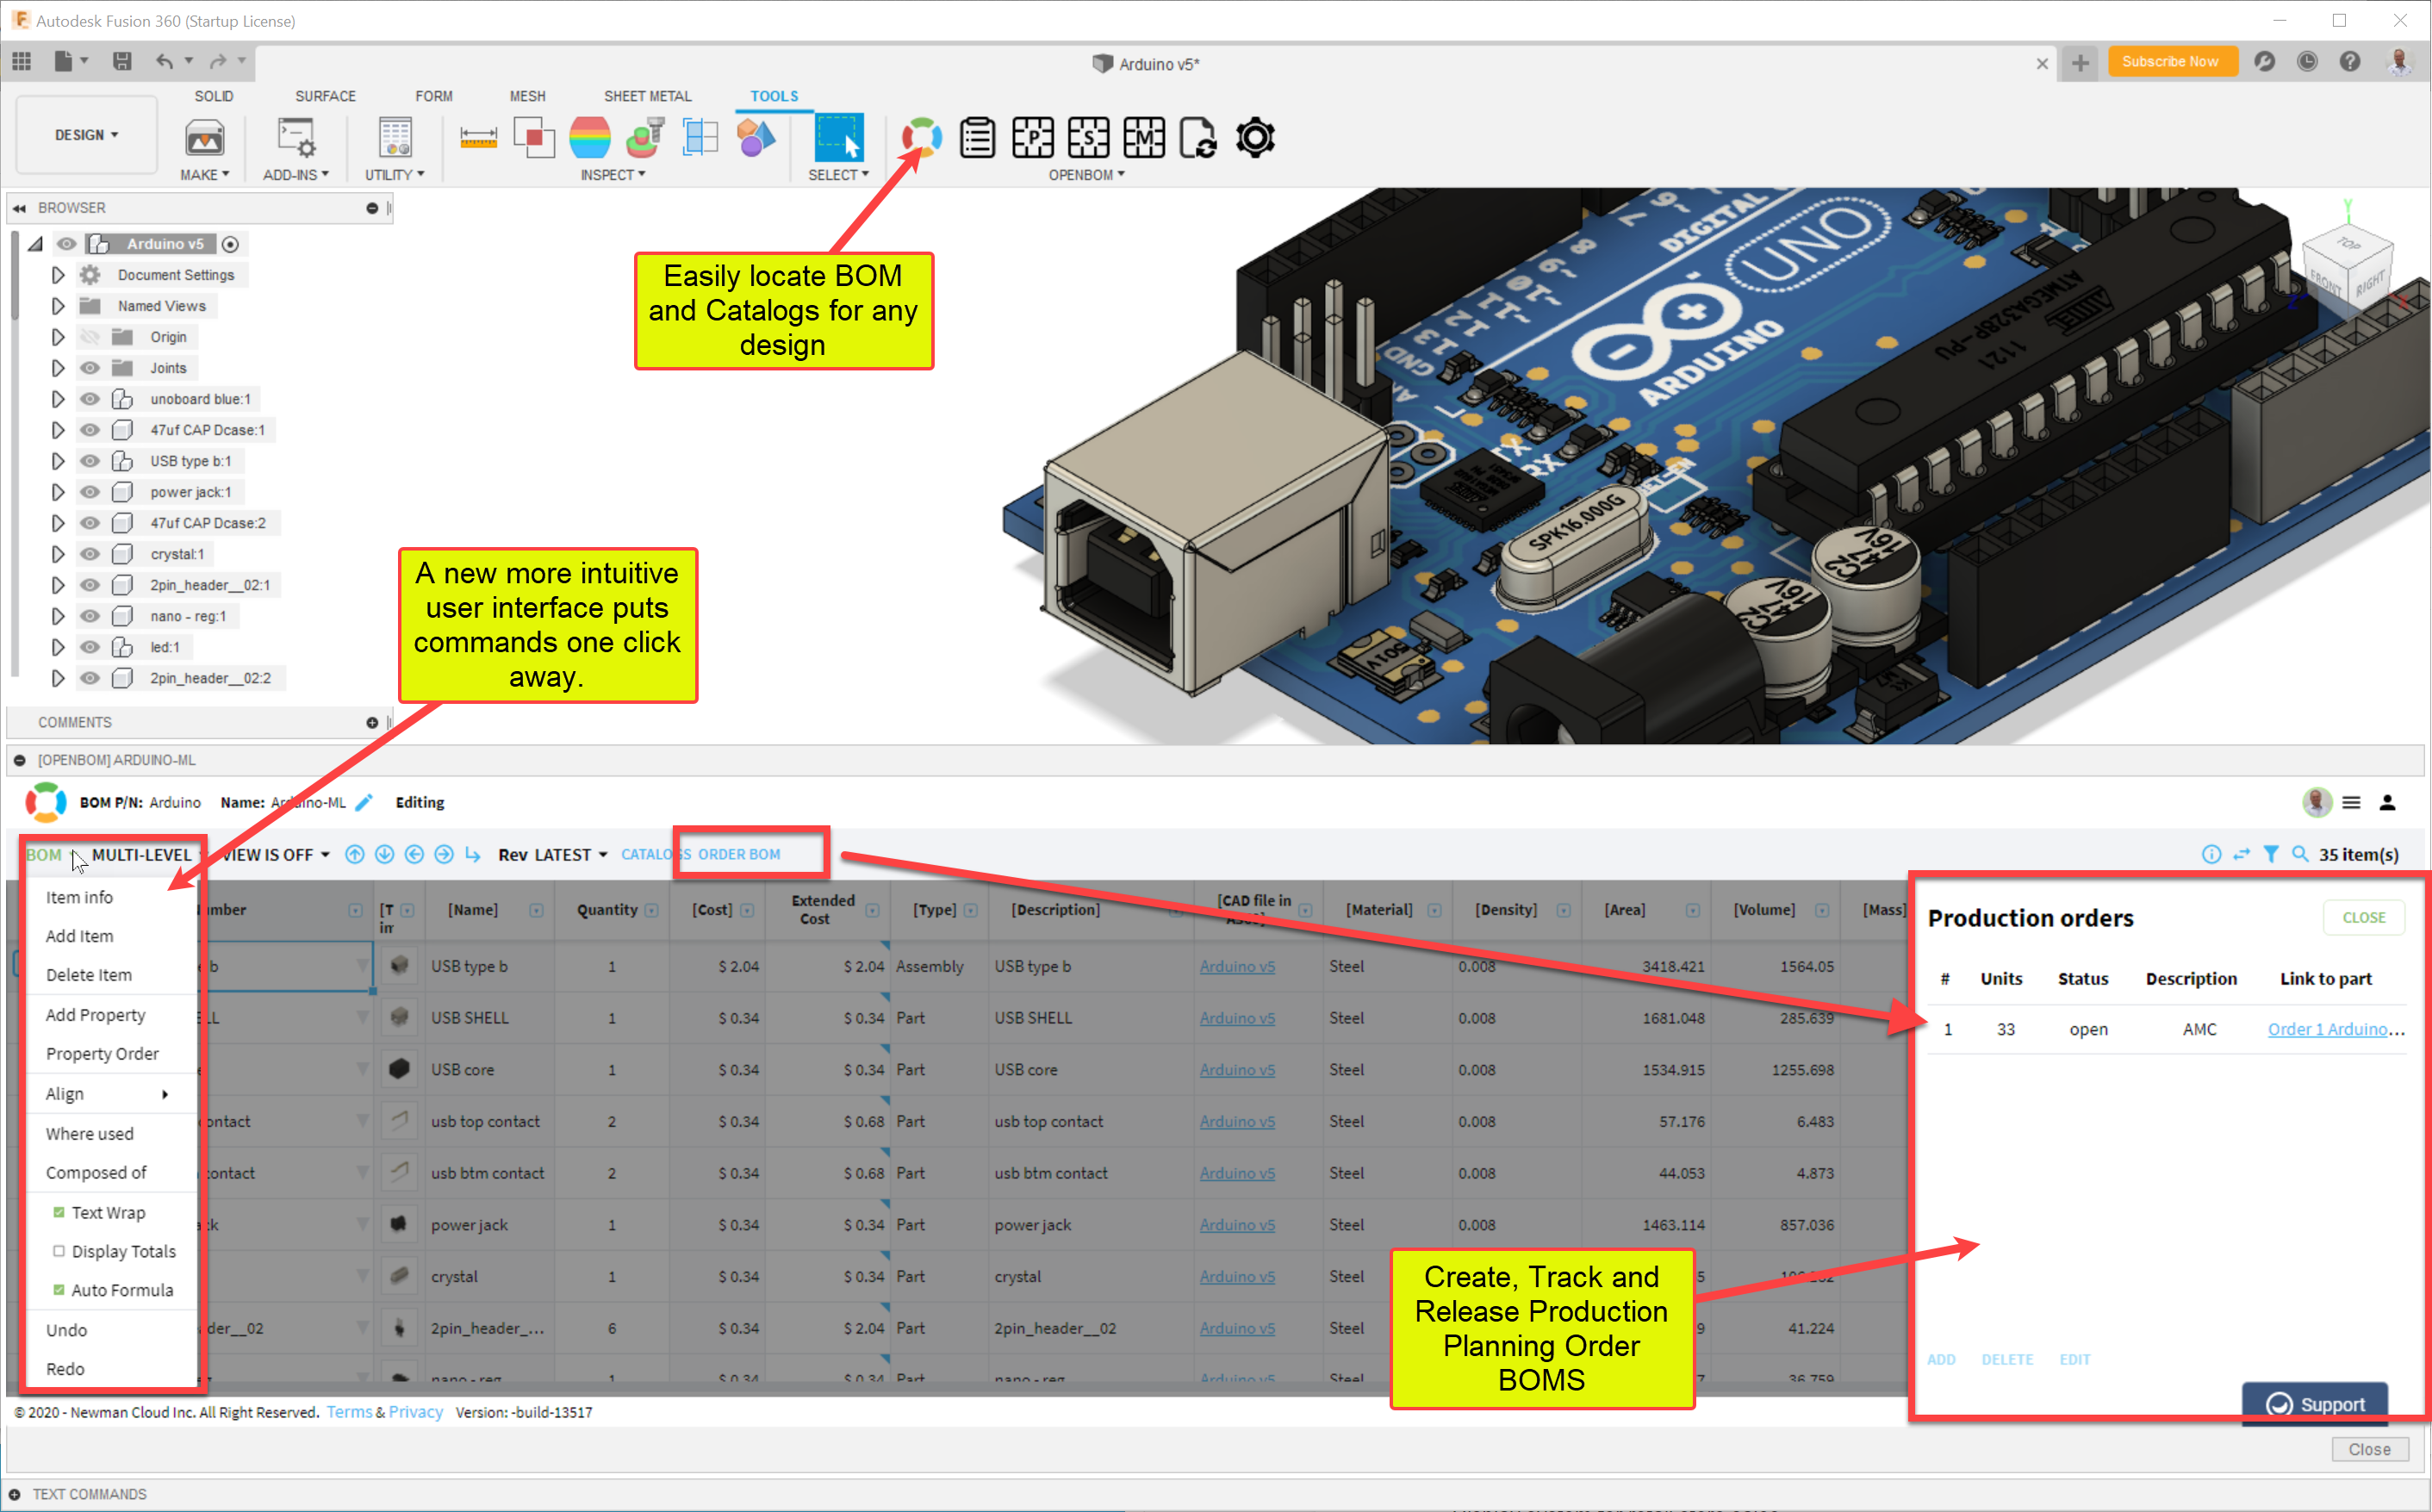Switch to the SHEET METAL tab
Screen dimensions: 2432x1512
[647, 96]
